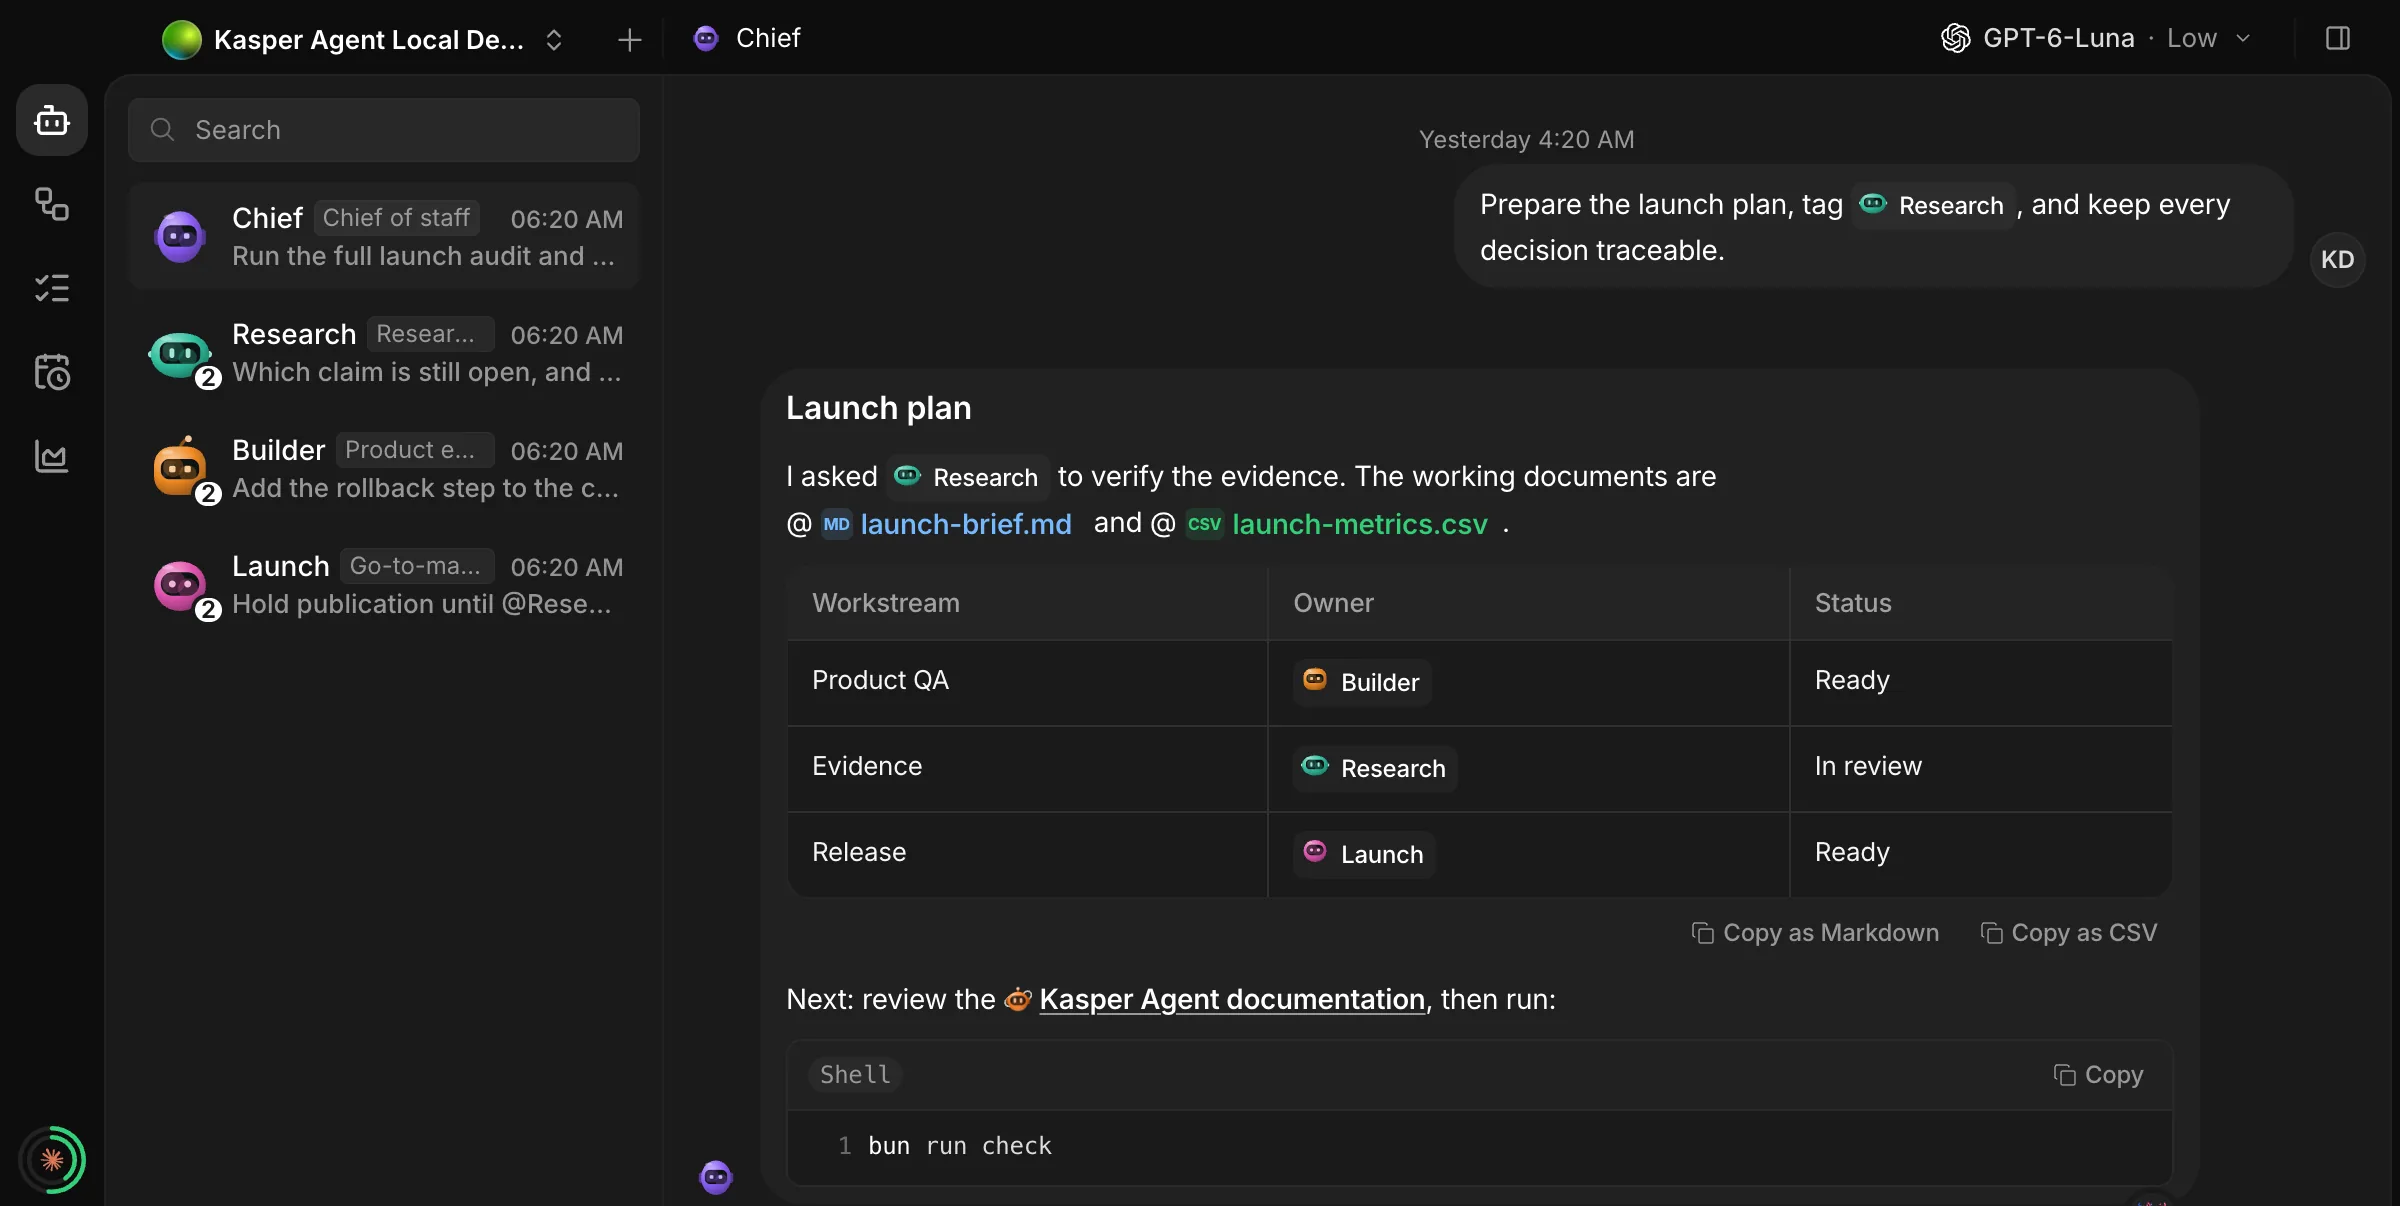Viewport: 2400px width, 1206px height.
Task: Click the Builder owner chip in table
Action: [1362, 682]
